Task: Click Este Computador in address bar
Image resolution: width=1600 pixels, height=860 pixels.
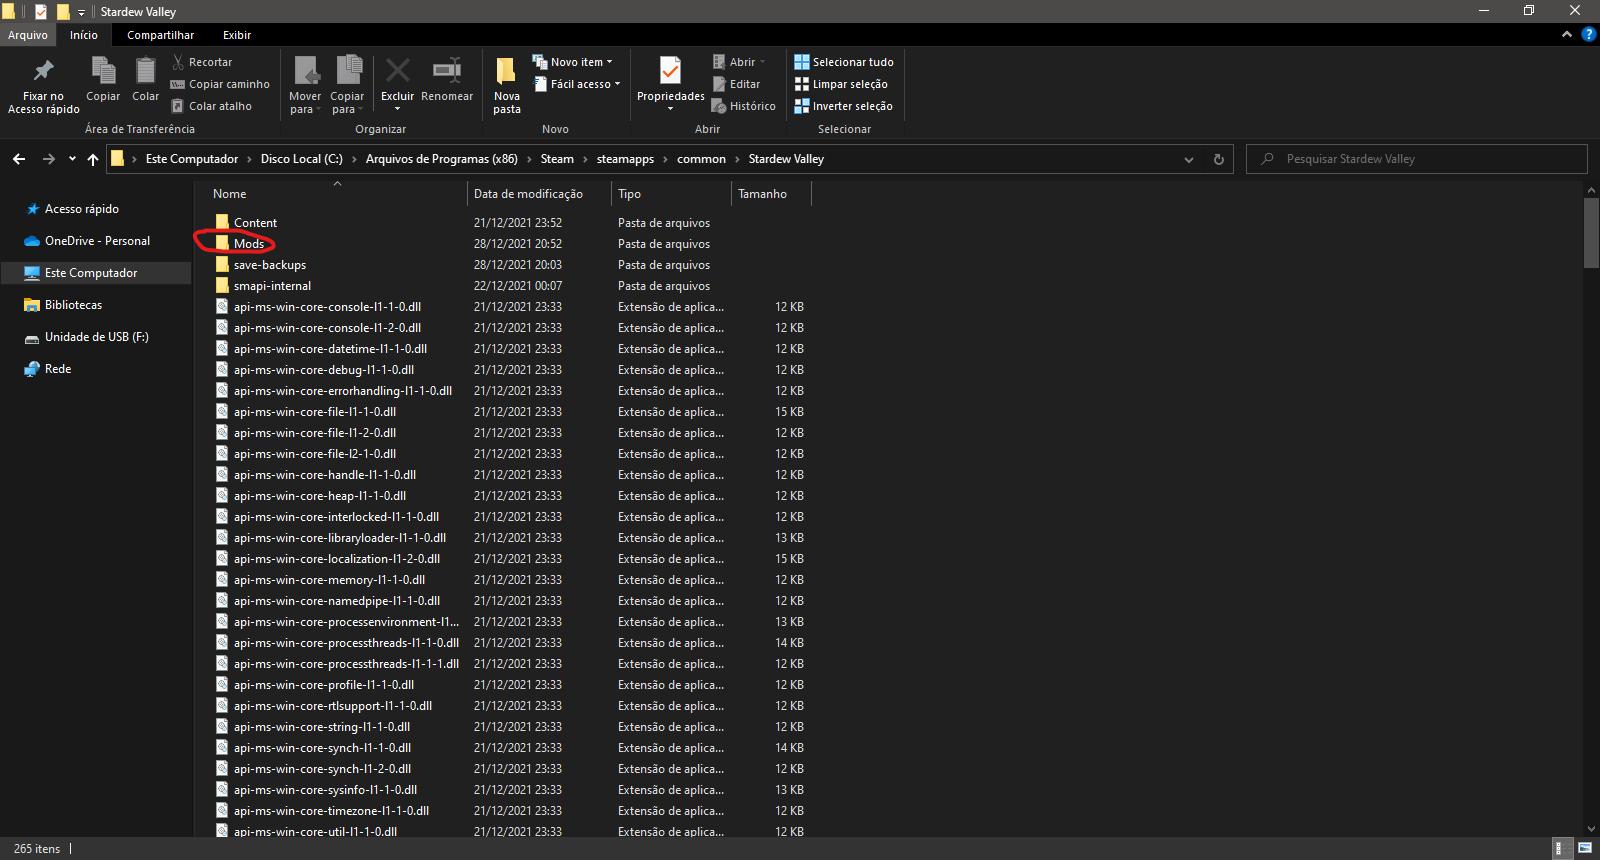Action: click(x=192, y=159)
